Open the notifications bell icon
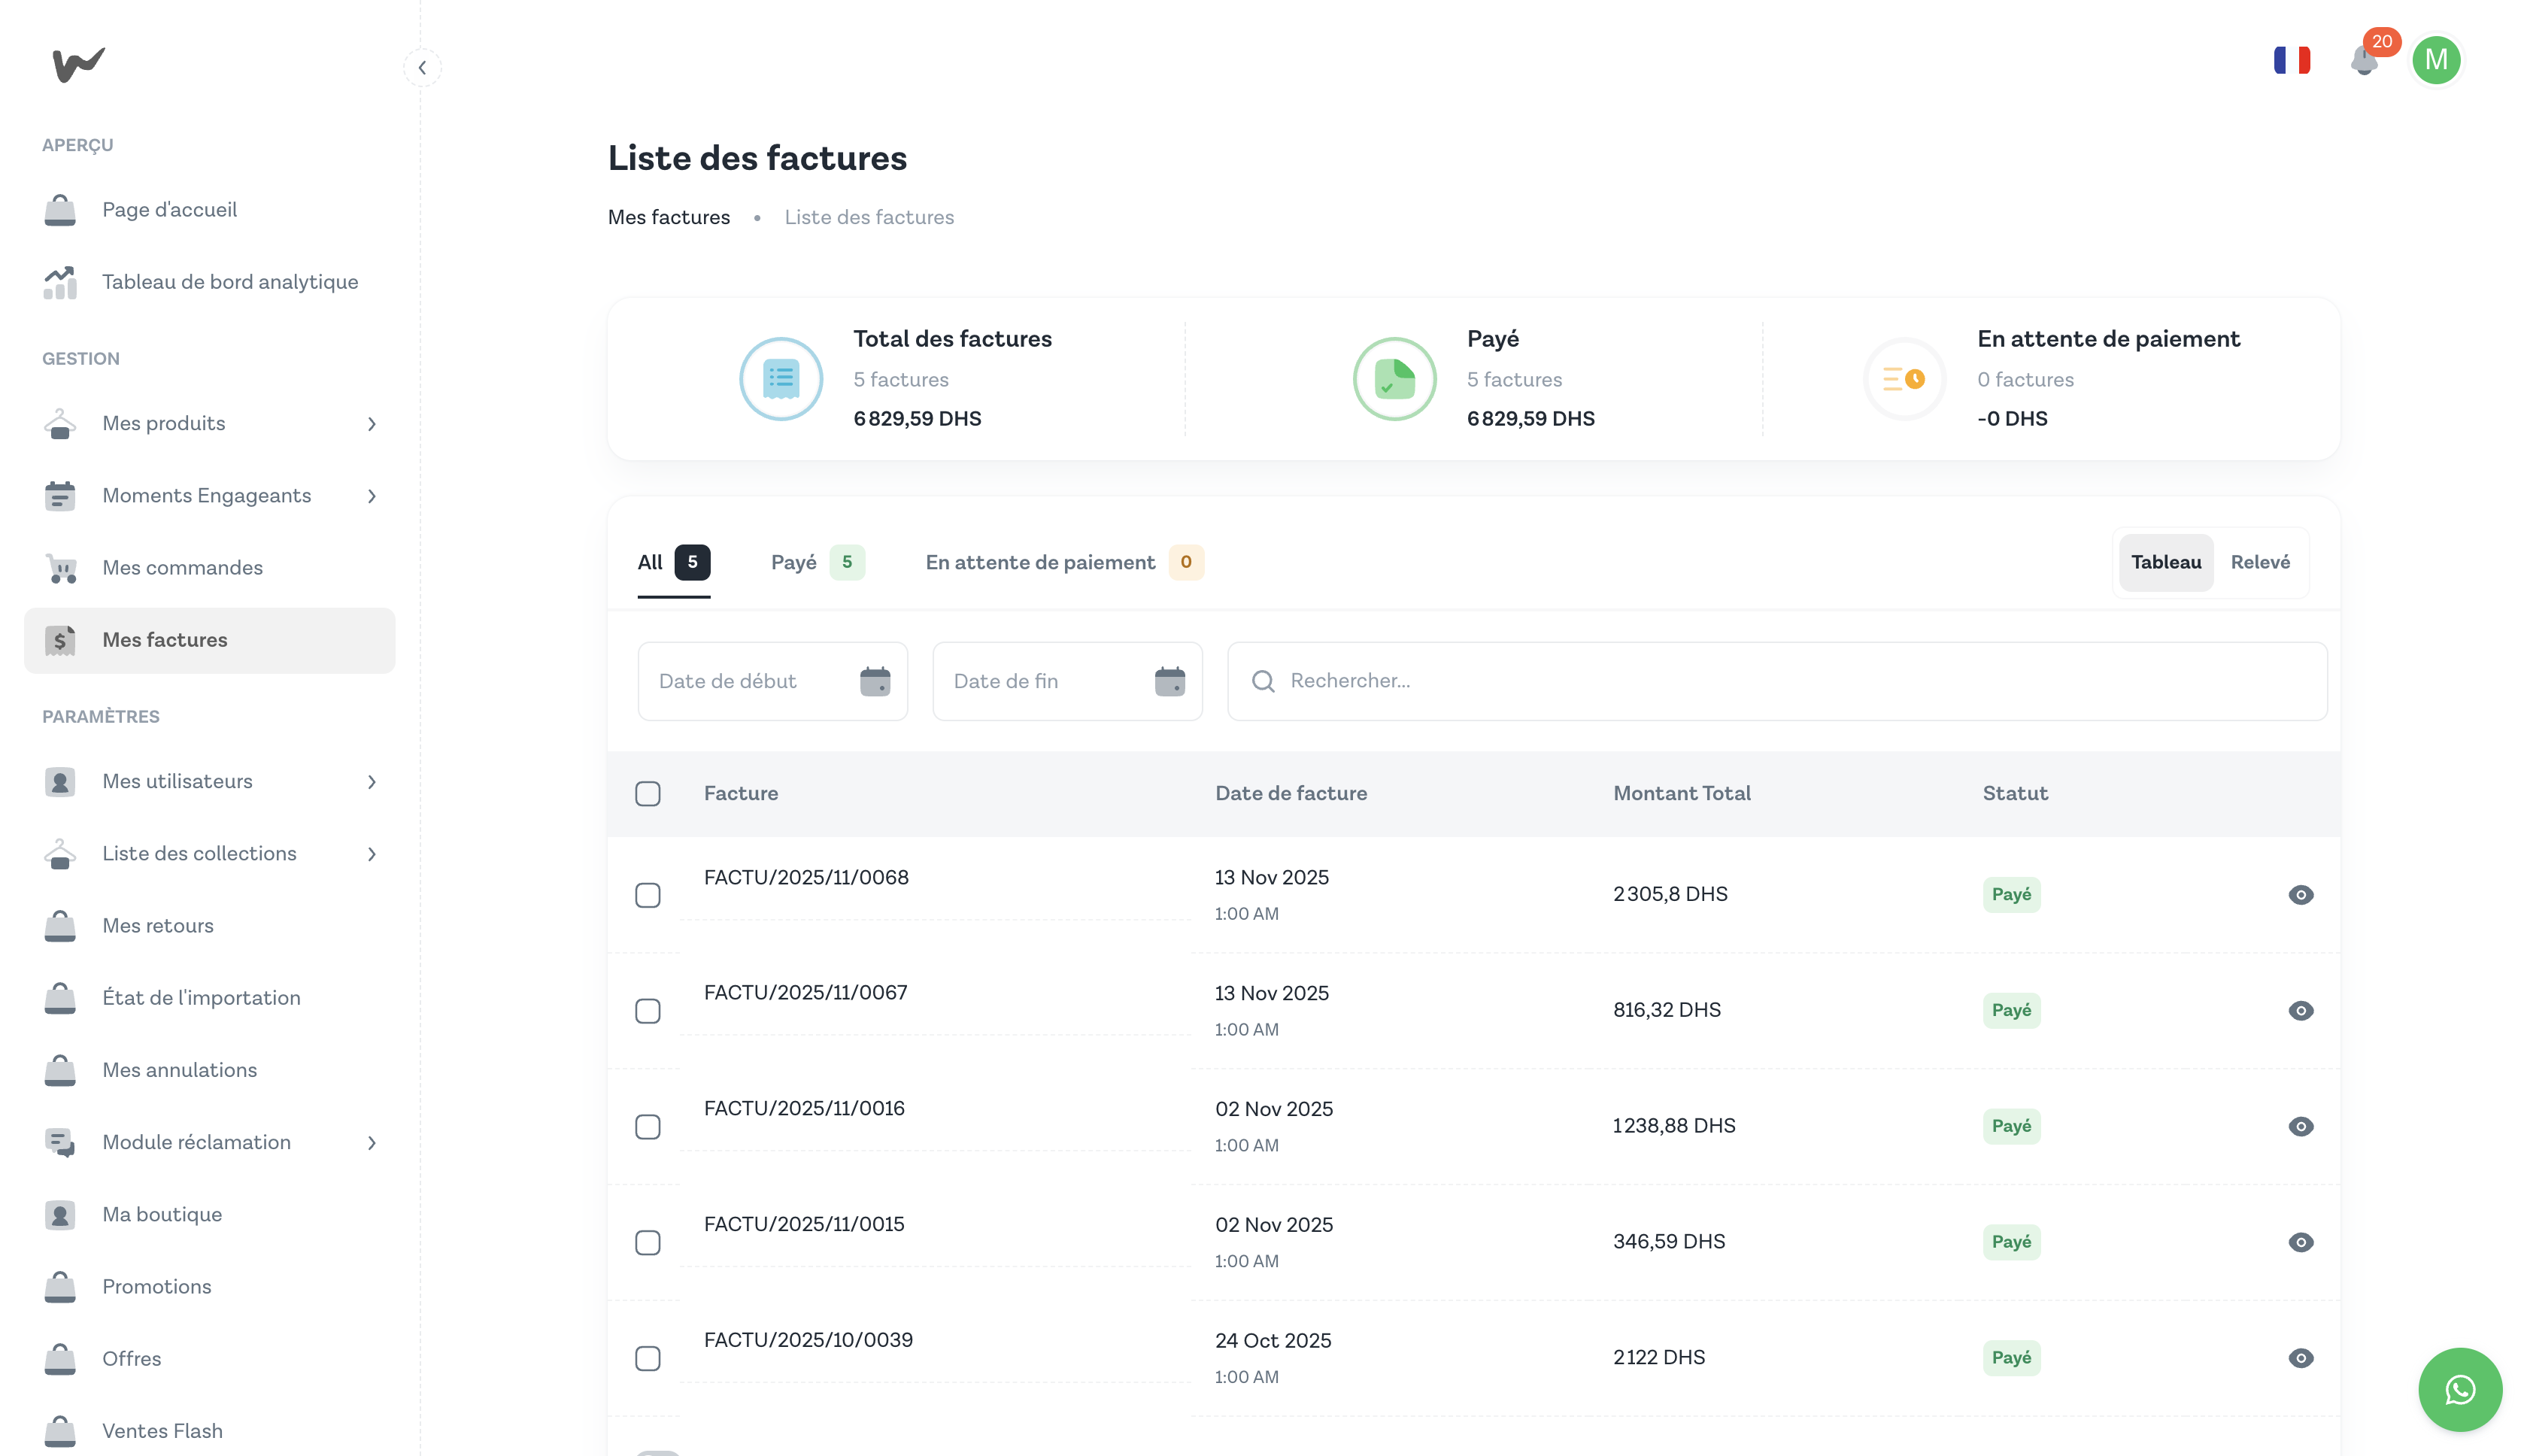 [x=2364, y=61]
